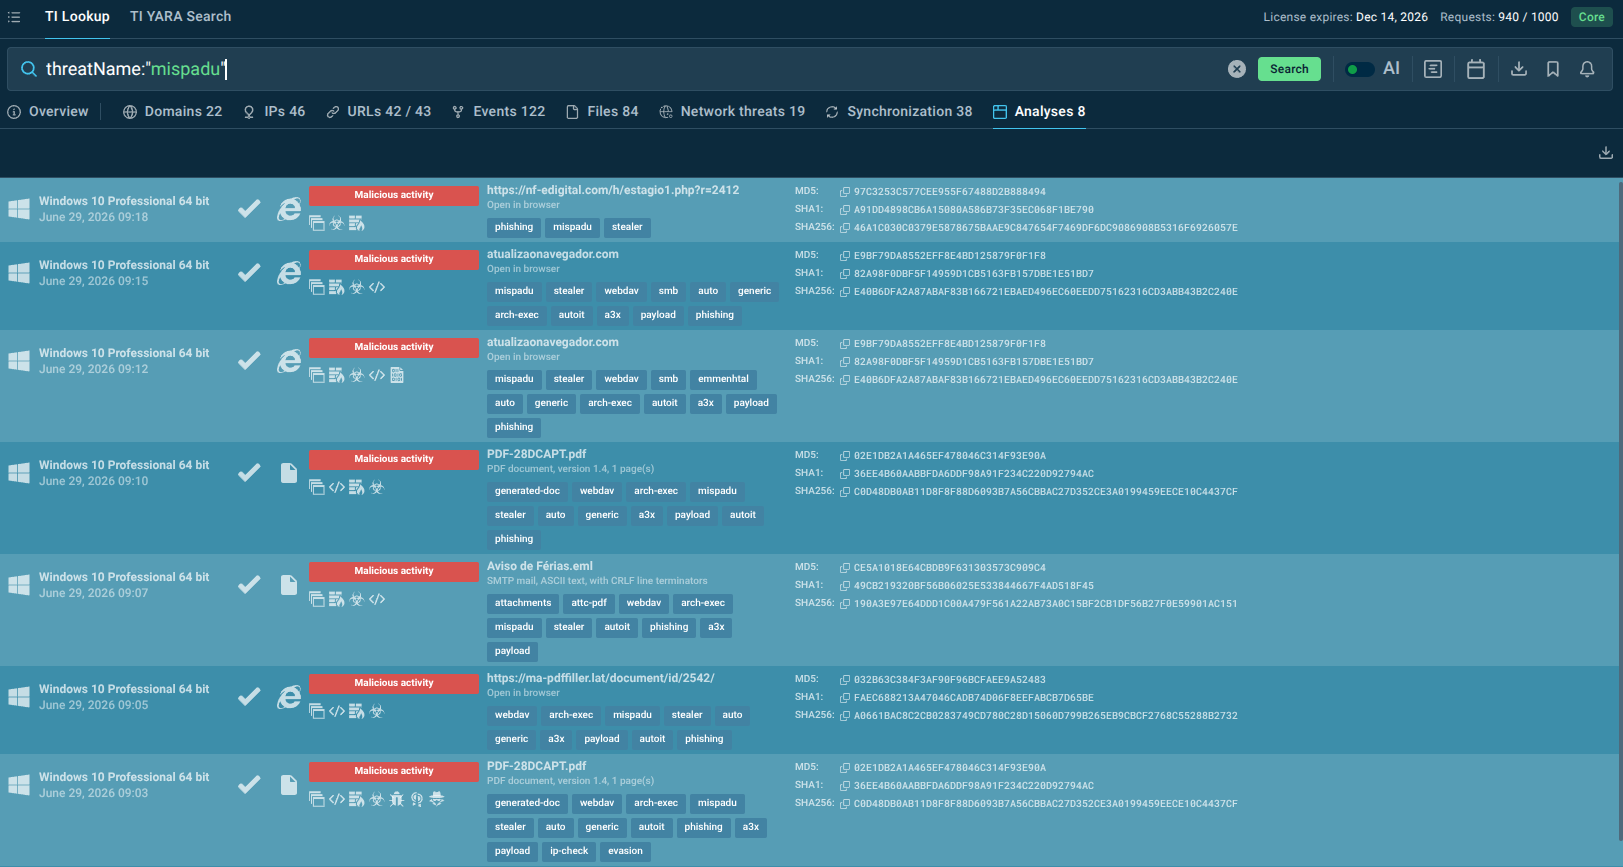Select the attachments tag
The width and height of the screenshot is (1623, 867).
click(x=523, y=603)
